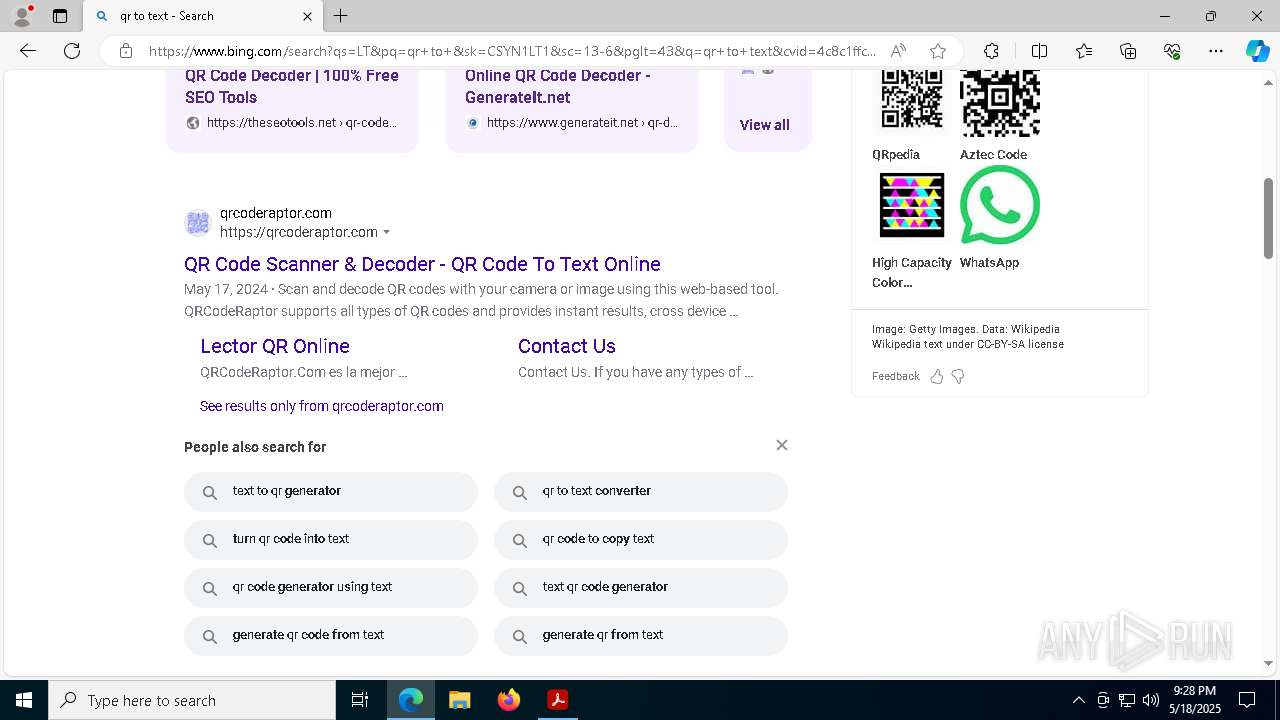This screenshot has width=1280, height=720.
Task: Click the address bar URL field
Action: point(511,51)
